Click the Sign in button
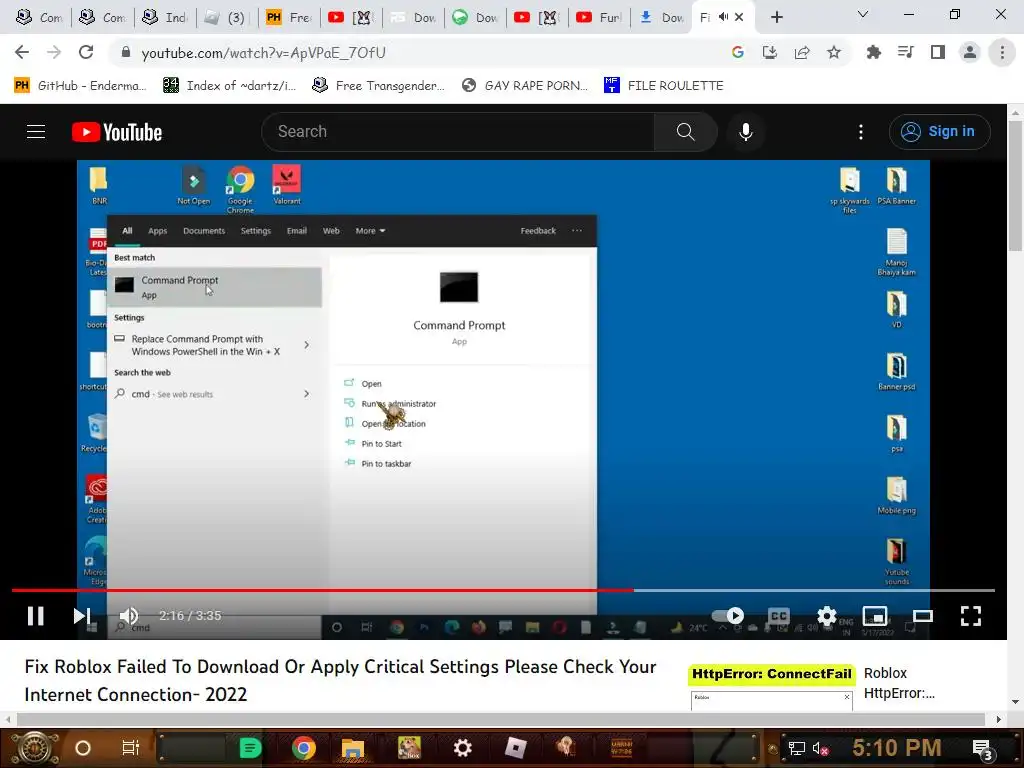1024x768 pixels. click(939, 132)
